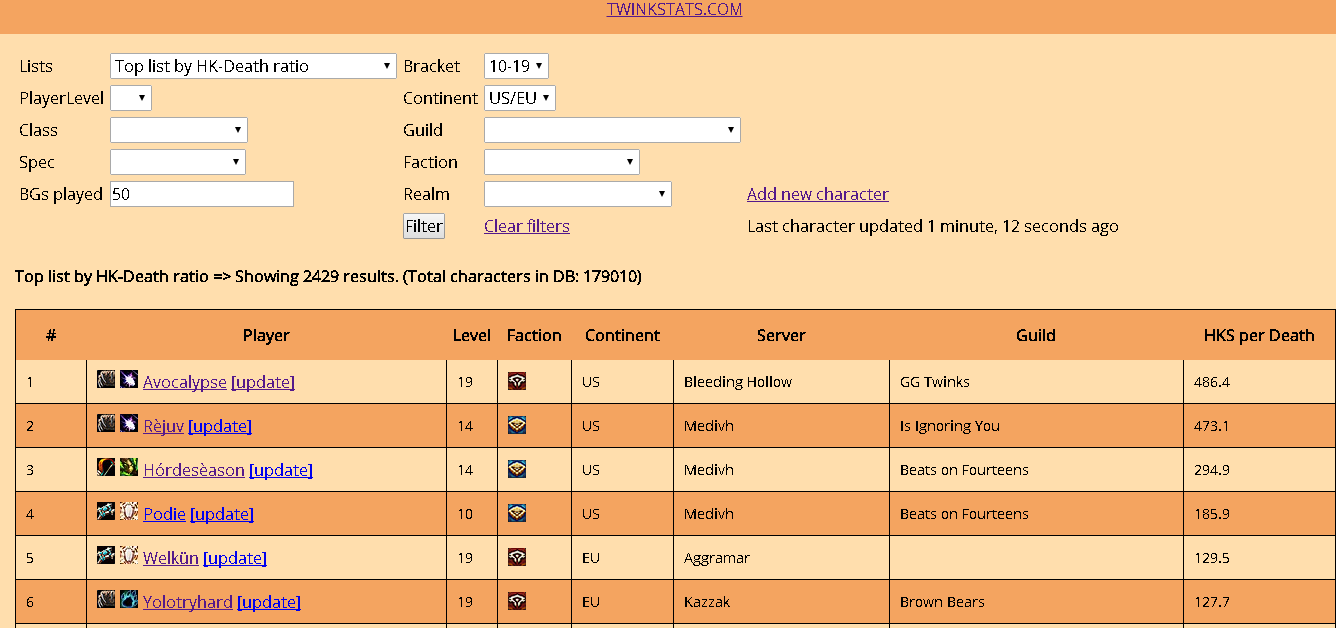Click the shield spec icon beside Welkün
The width and height of the screenshot is (1336, 628).
pyautogui.click(x=129, y=556)
